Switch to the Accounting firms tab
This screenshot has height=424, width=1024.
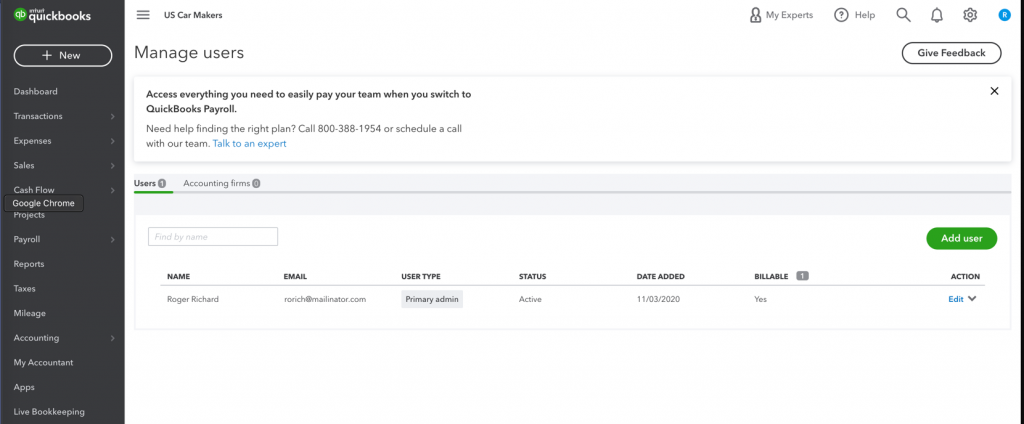221,184
